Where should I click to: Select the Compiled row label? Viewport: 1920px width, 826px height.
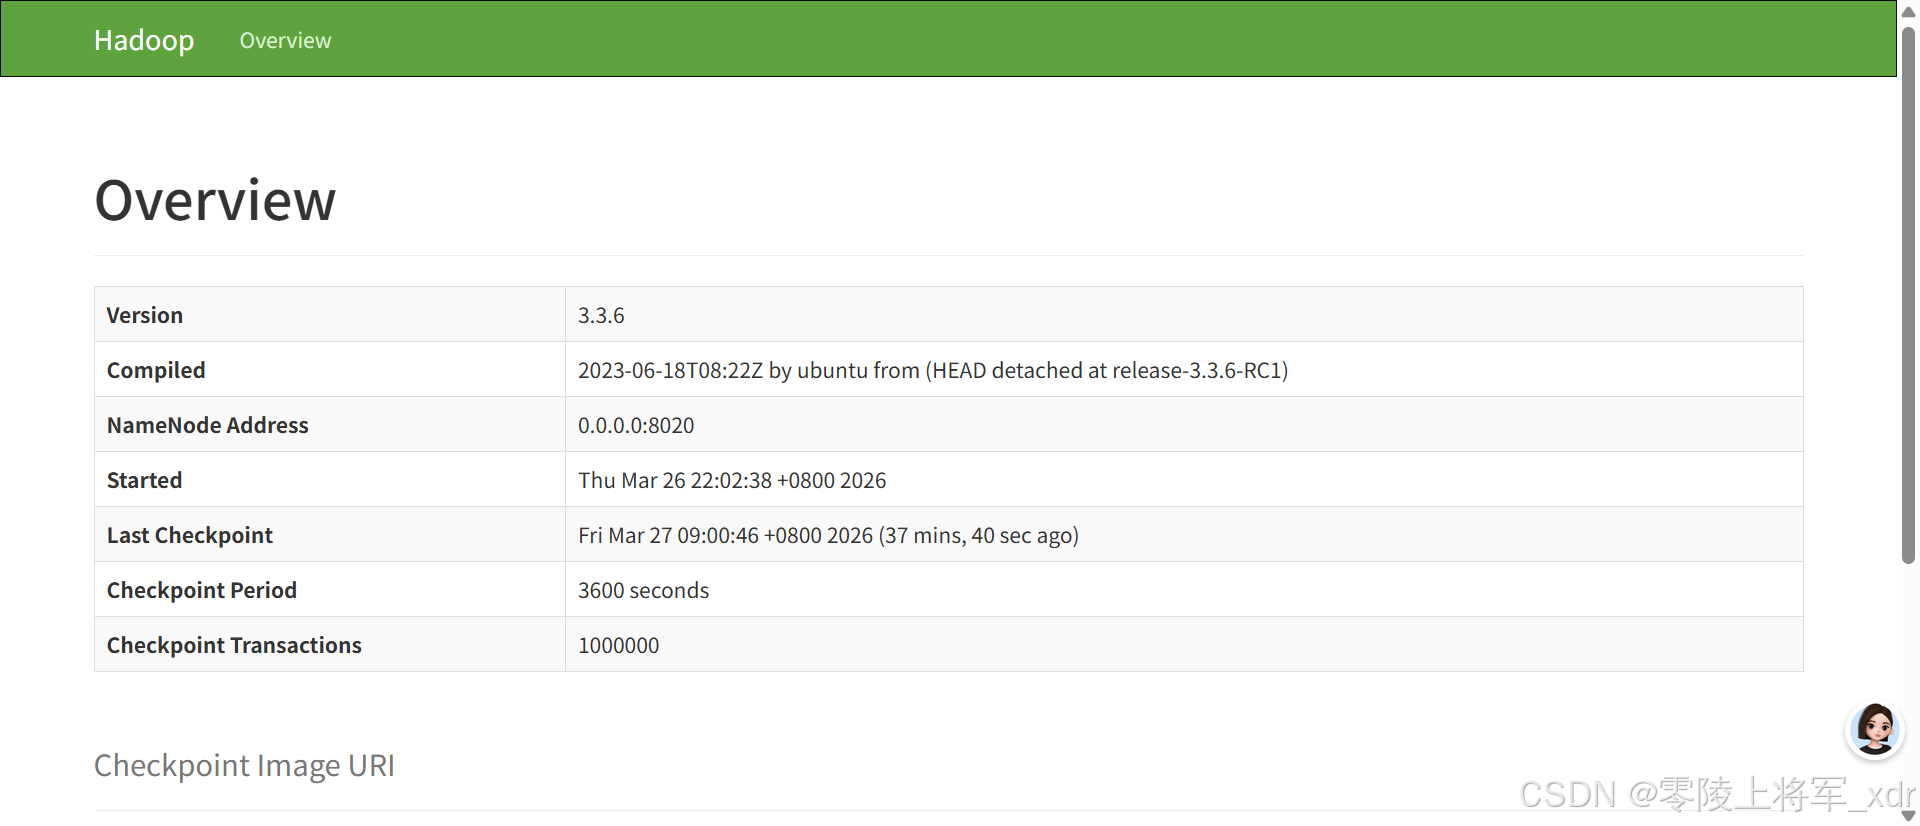click(x=156, y=370)
